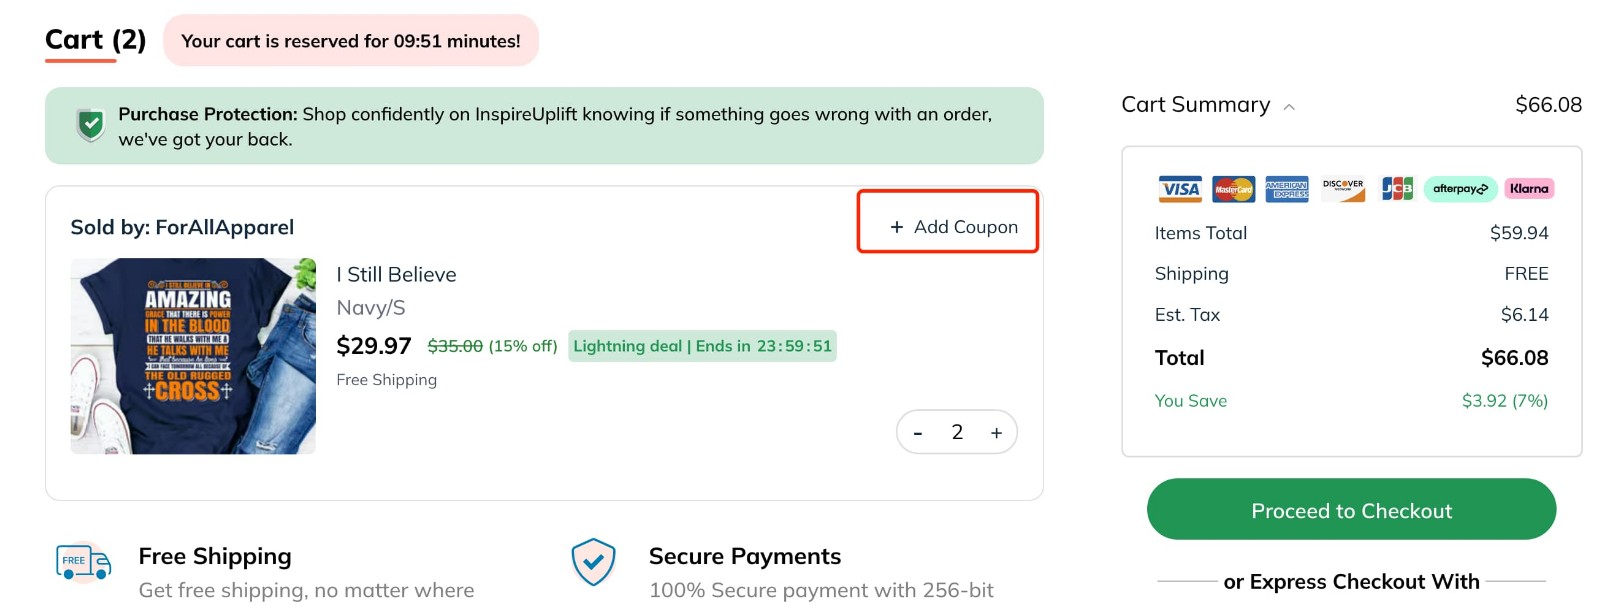This screenshot has height=606, width=1599.
Task: Open the t-shirt product thumbnail
Action: (193, 356)
